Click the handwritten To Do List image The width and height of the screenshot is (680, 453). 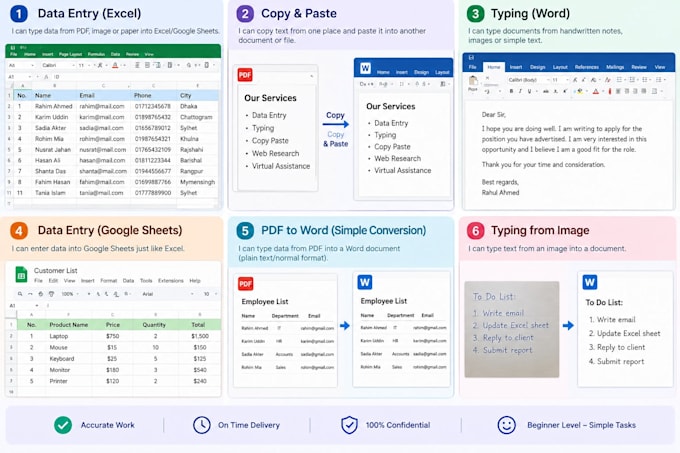point(512,329)
